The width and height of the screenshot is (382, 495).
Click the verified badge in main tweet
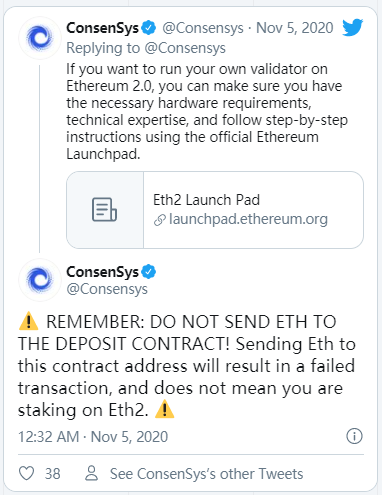click(148, 272)
